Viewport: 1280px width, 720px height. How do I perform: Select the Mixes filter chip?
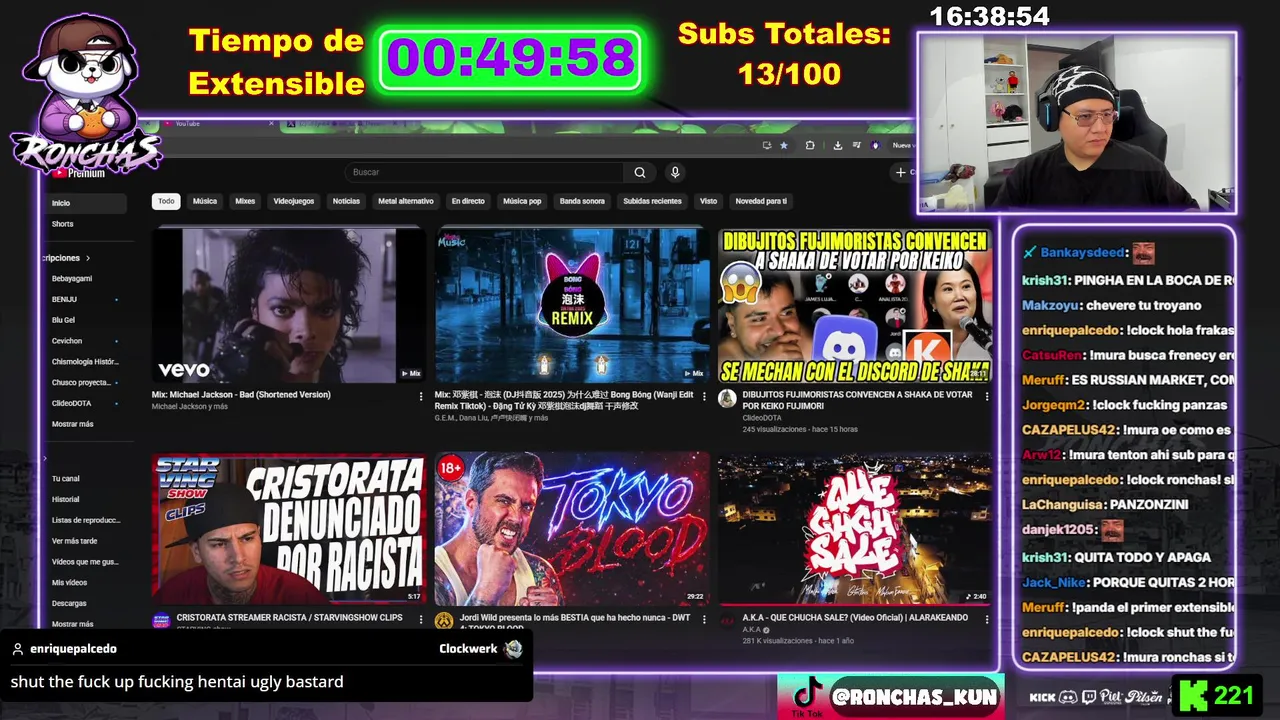pyautogui.click(x=245, y=201)
